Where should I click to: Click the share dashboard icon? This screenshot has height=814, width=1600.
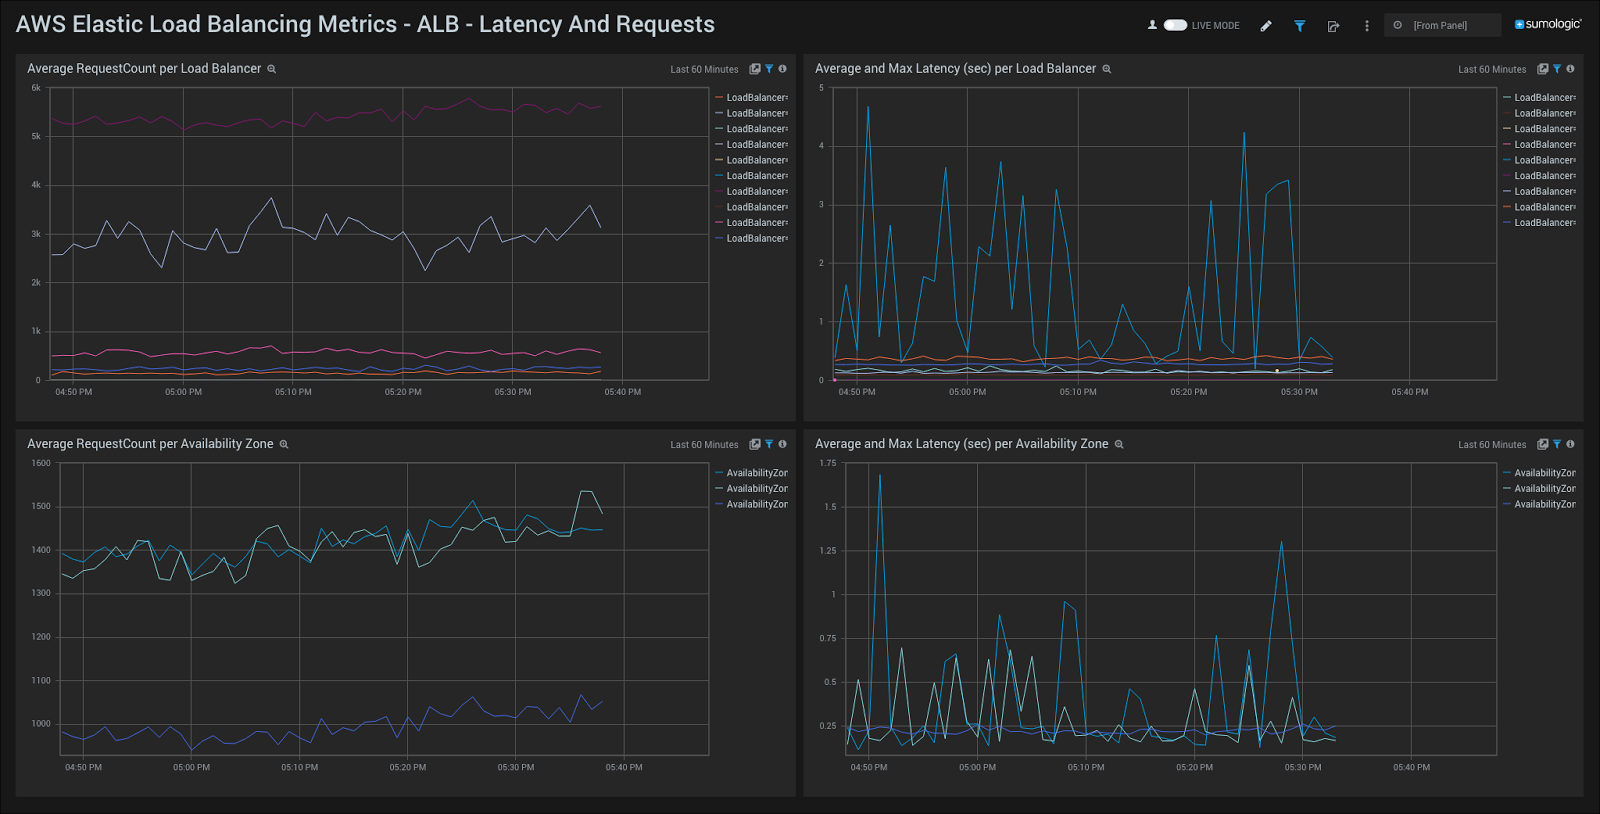[x=1333, y=26]
